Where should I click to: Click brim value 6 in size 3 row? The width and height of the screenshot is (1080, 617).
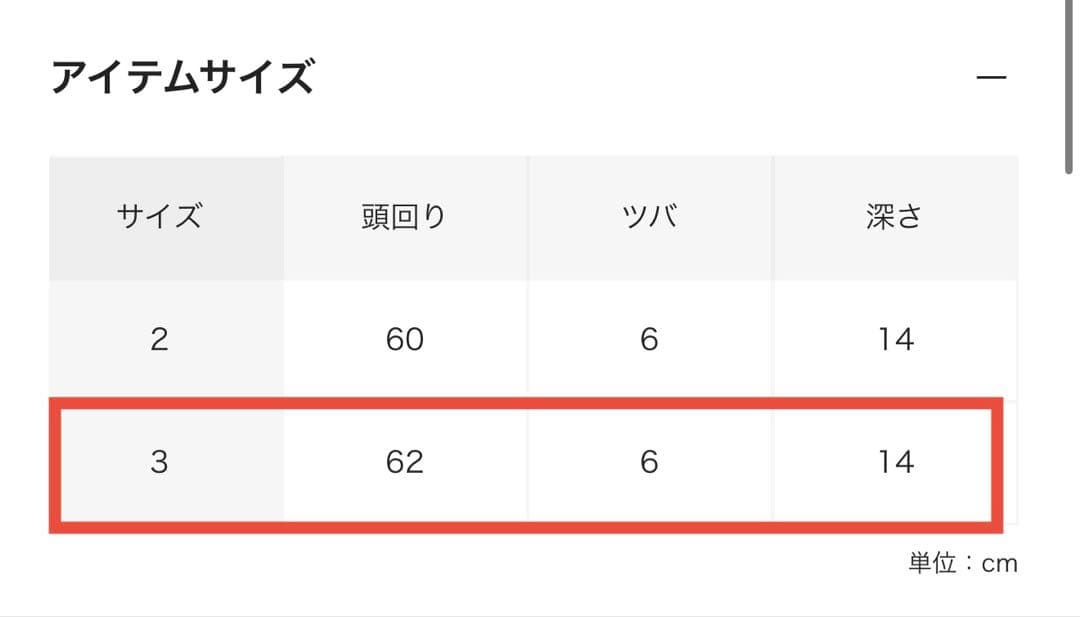(649, 462)
